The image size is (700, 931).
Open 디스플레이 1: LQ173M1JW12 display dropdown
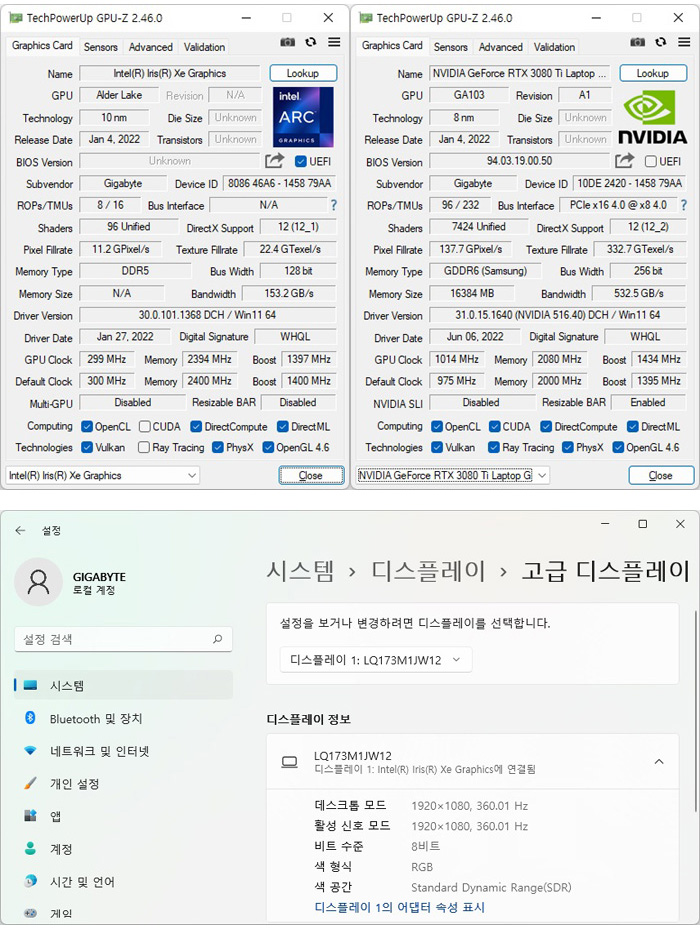point(375,660)
